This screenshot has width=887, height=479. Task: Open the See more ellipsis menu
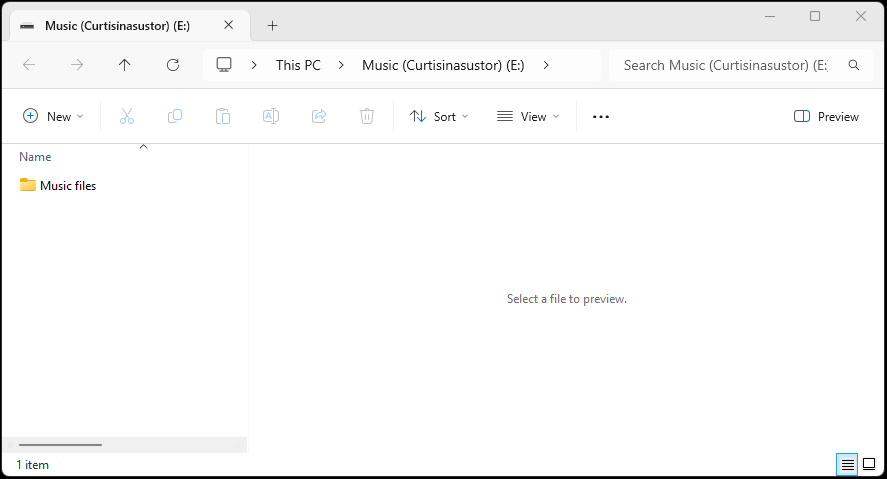600,117
